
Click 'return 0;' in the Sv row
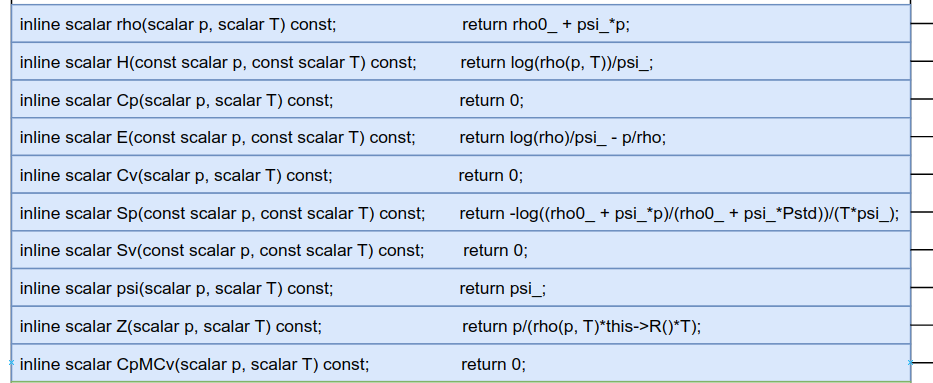[x=495, y=250]
